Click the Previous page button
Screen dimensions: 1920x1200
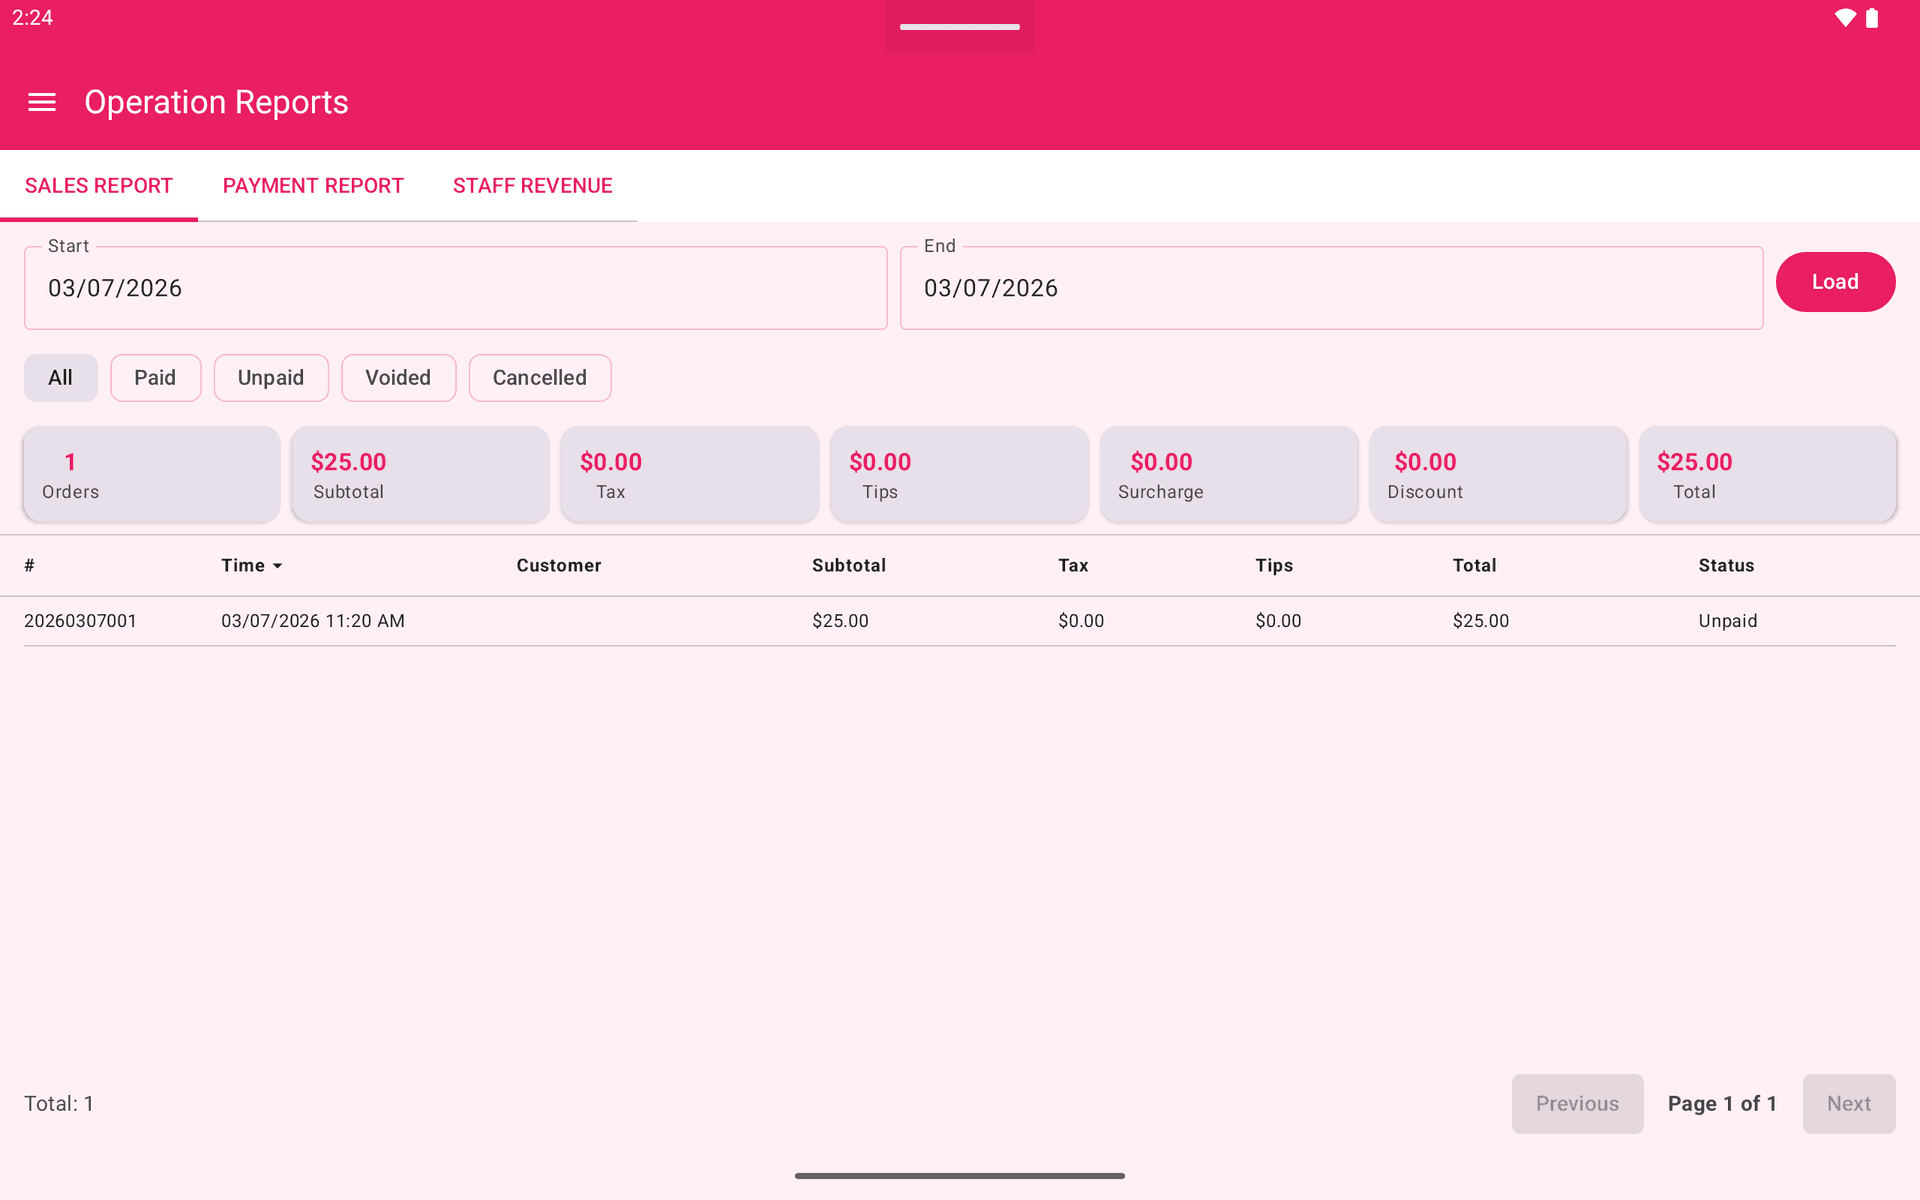coord(1577,1104)
